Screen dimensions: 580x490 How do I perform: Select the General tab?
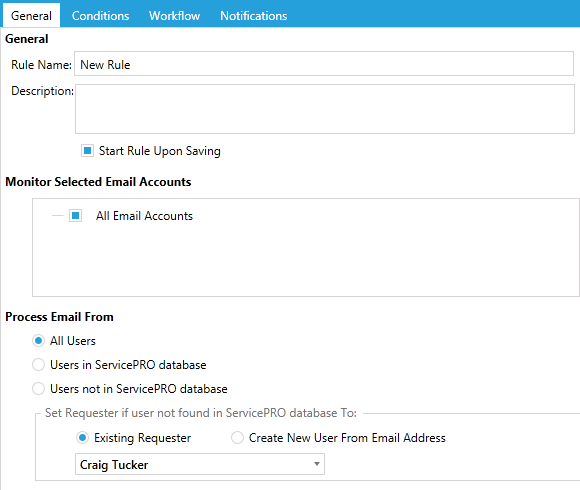point(31,16)
